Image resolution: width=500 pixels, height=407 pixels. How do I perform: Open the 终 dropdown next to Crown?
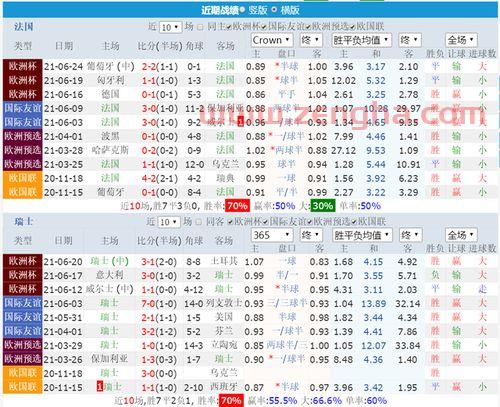(x=311, y=40)
